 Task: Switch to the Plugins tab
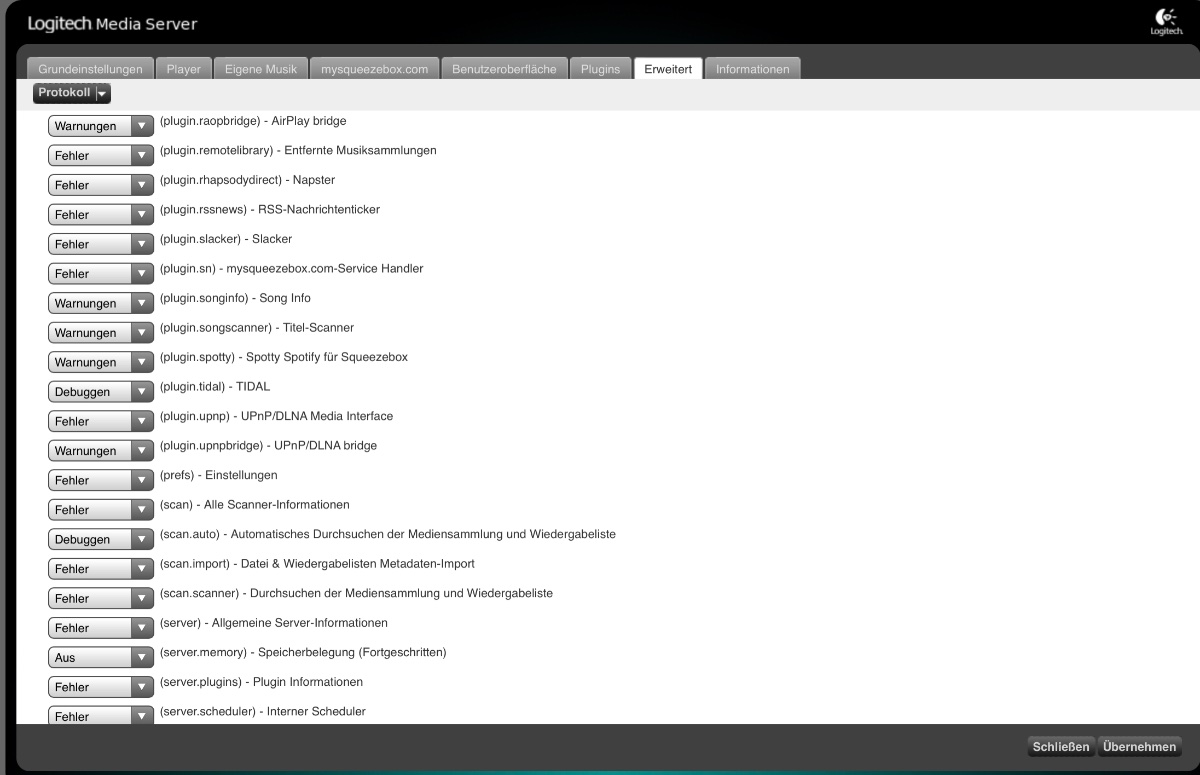[600, 69]
